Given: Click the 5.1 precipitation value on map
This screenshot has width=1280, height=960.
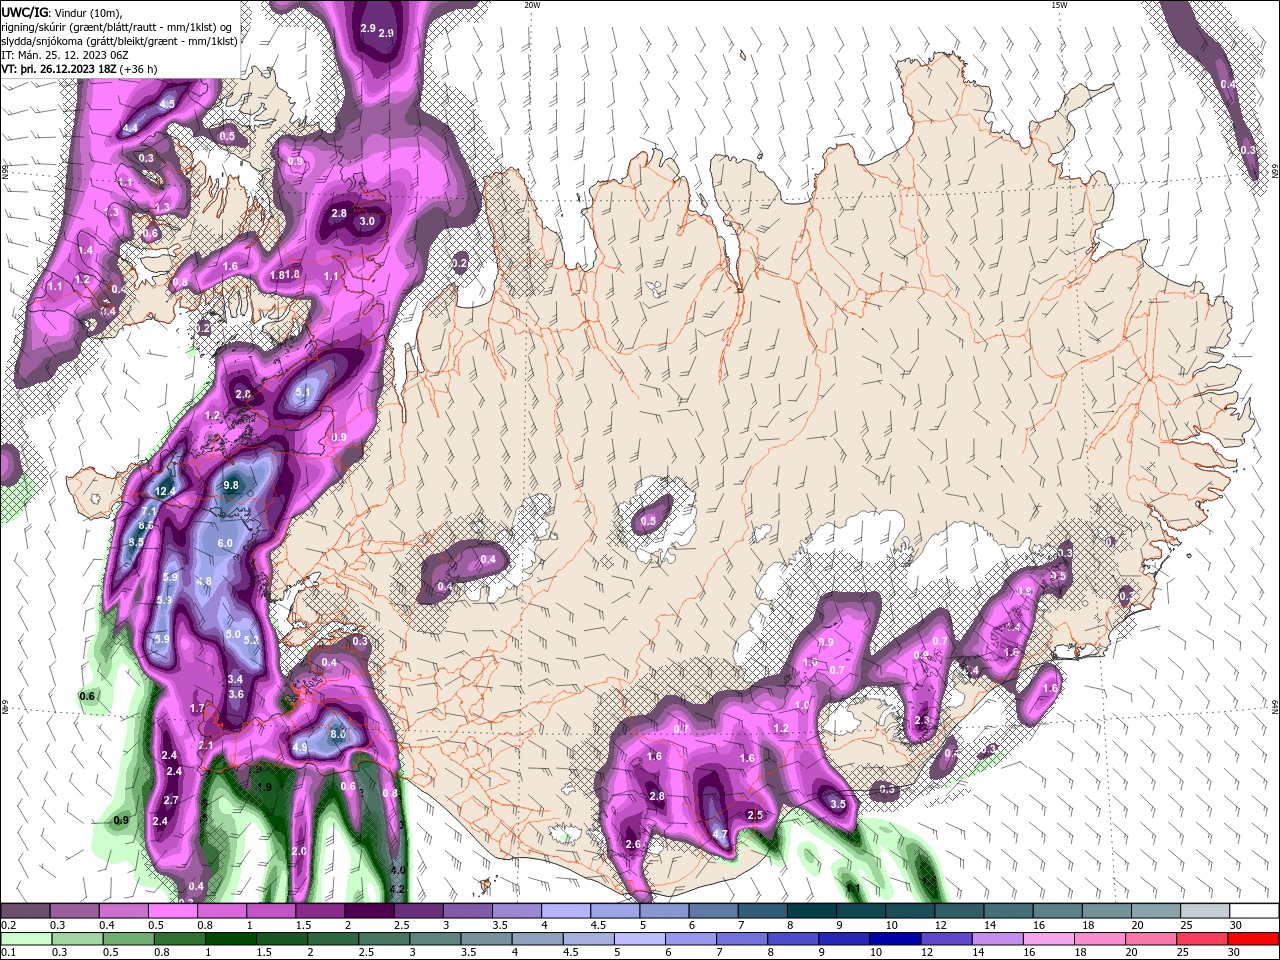Looking at the screenshot, I should point(303,392).
